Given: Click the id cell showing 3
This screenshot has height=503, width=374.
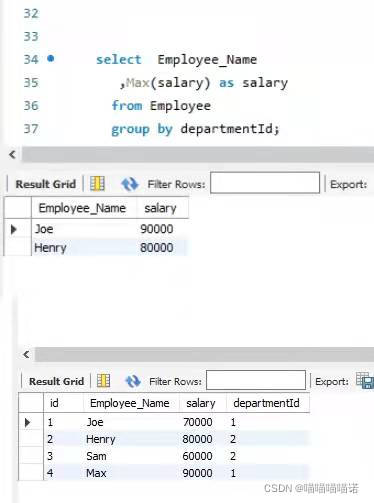Looking at the screenshot, I should tap(63, 456).
